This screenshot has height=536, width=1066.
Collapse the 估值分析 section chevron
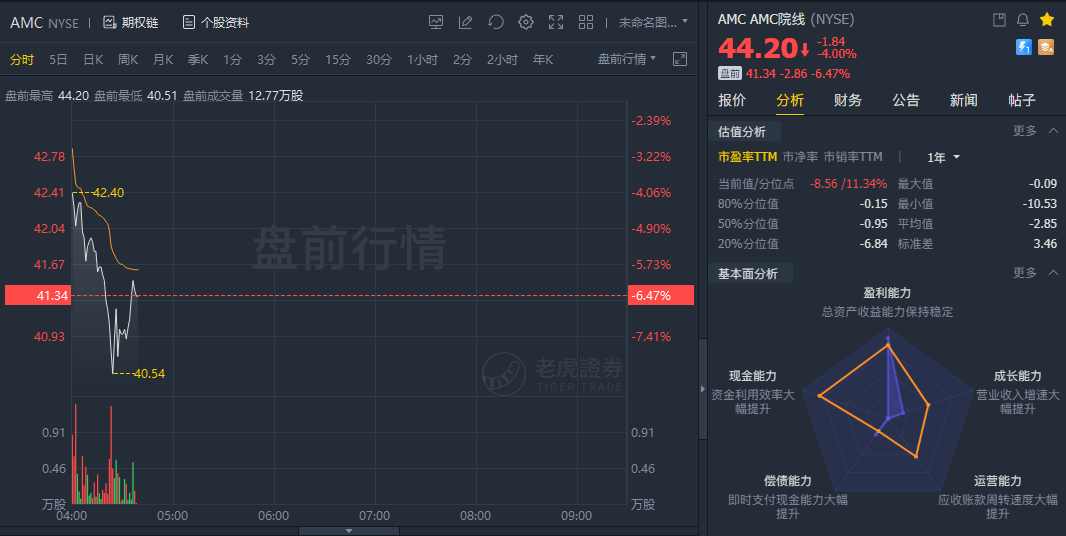click(1053, 131)
